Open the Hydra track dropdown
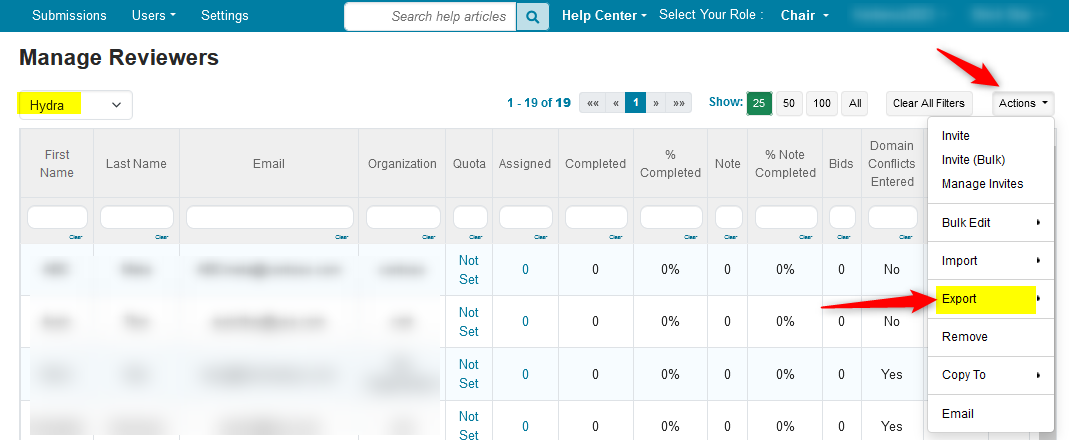 [75, 105]
